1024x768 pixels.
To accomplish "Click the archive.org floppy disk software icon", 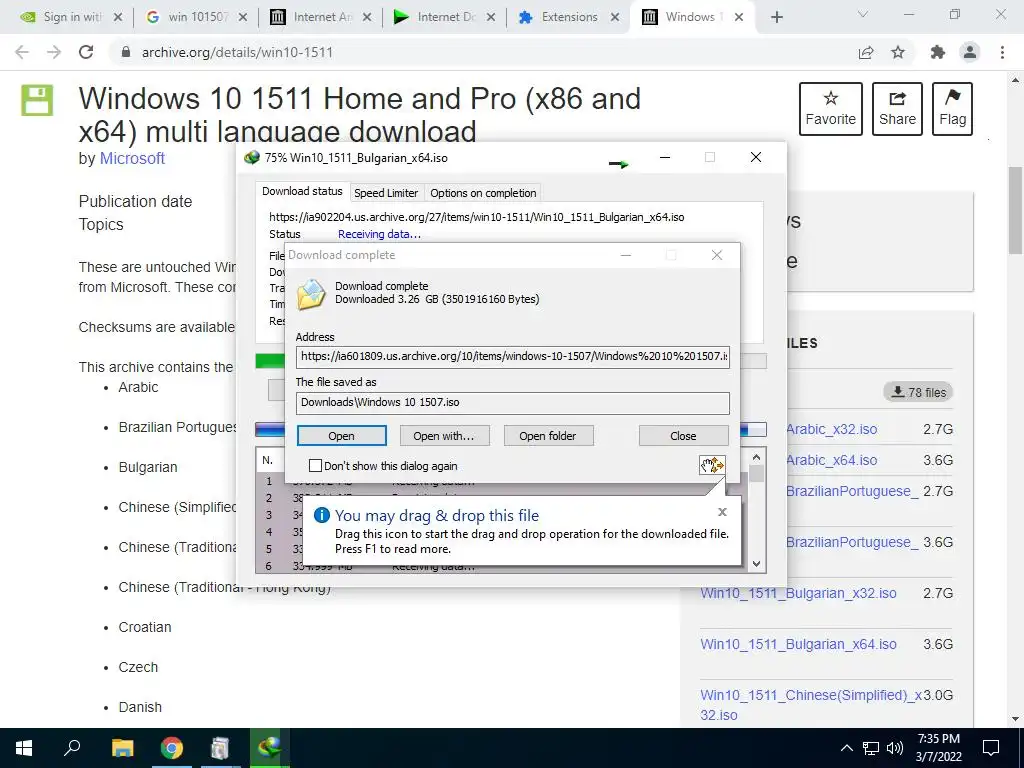I will 37,101.
